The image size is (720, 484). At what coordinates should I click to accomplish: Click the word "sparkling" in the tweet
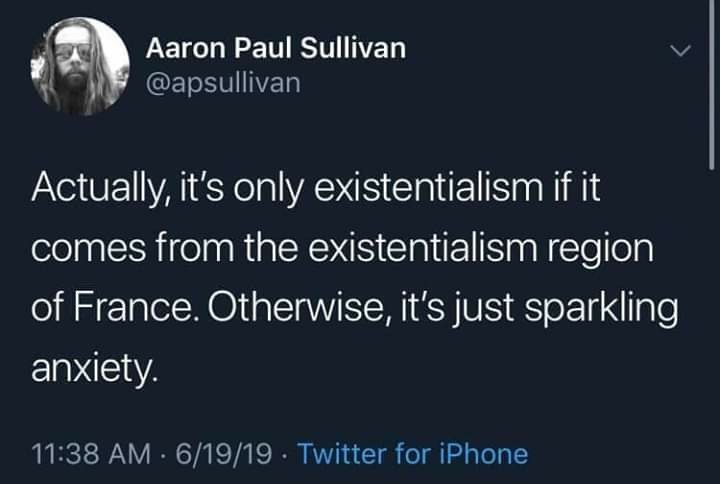point(599,310)
